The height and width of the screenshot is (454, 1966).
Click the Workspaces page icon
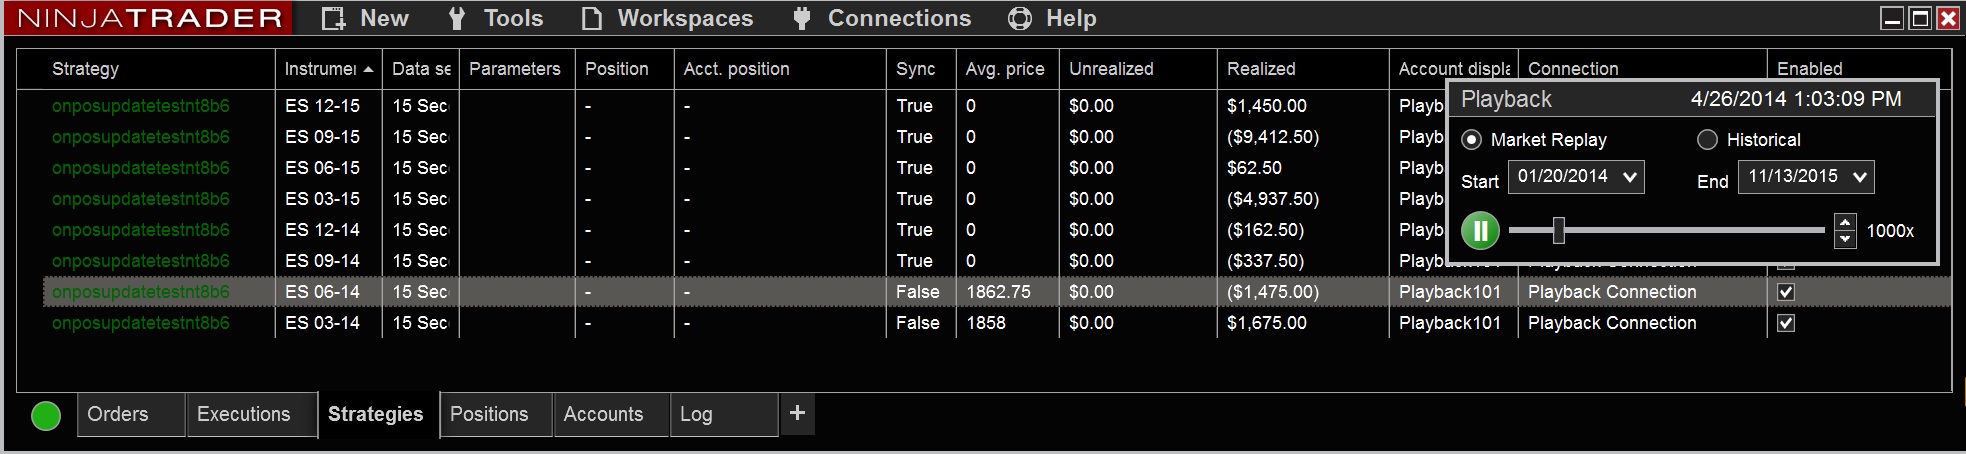[592, 18]
